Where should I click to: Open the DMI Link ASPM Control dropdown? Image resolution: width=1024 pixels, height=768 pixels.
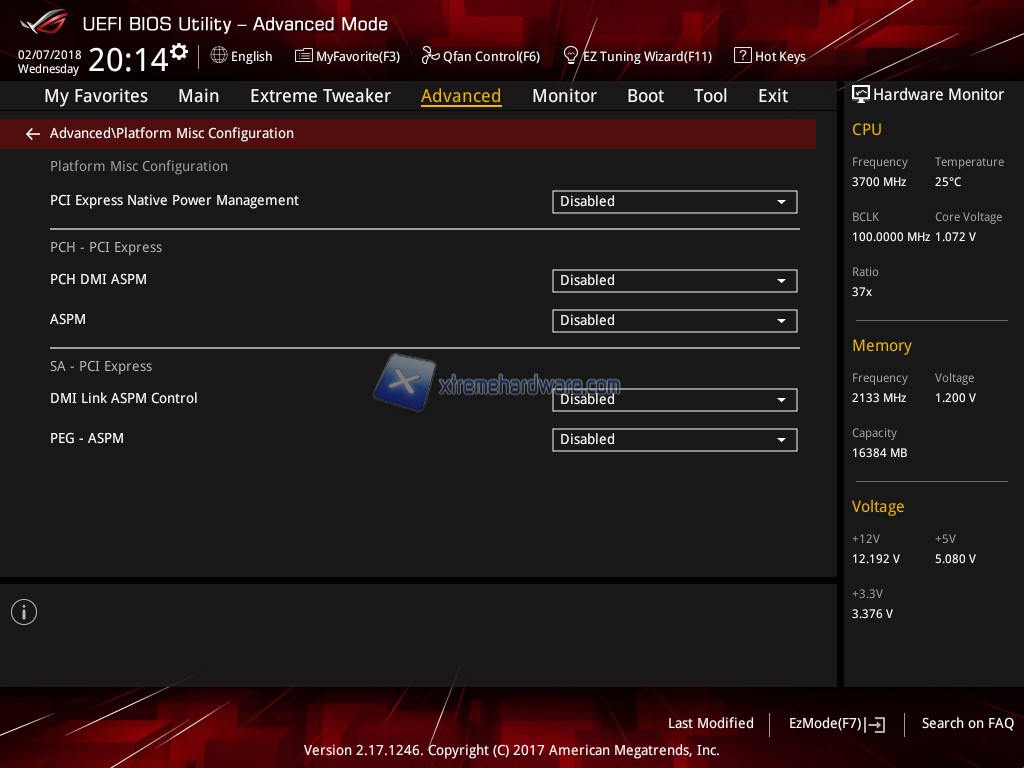pyautogui.click(x=674, y=400)
